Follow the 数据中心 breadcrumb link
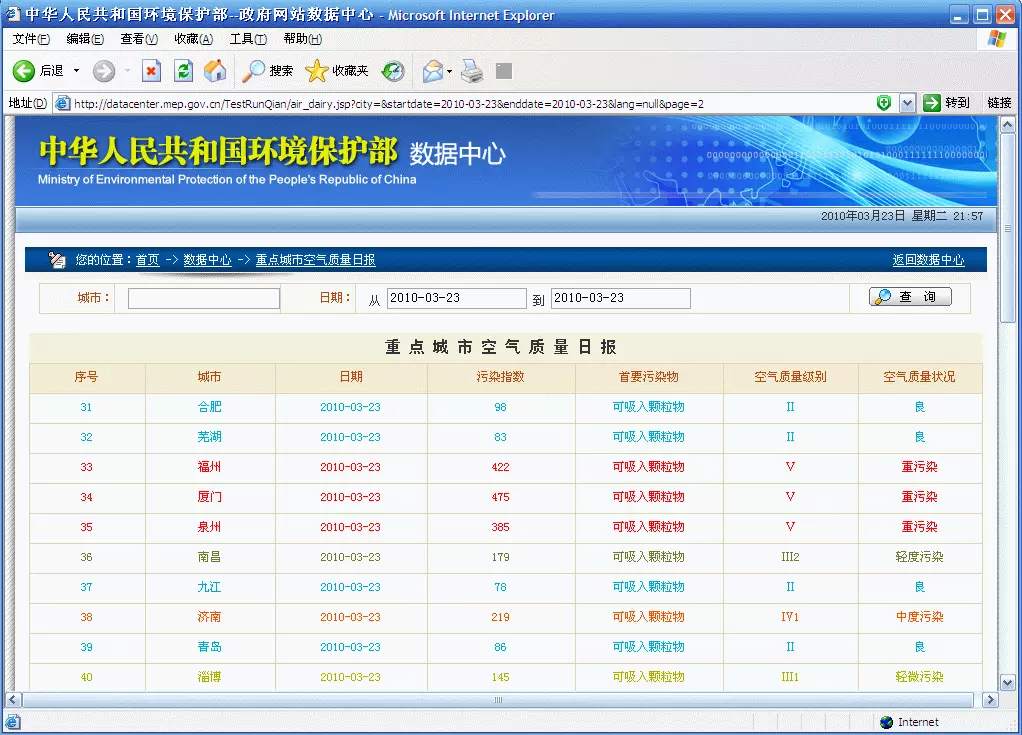The height and width of the screenshot is (735, 1022). coord(207,260)
